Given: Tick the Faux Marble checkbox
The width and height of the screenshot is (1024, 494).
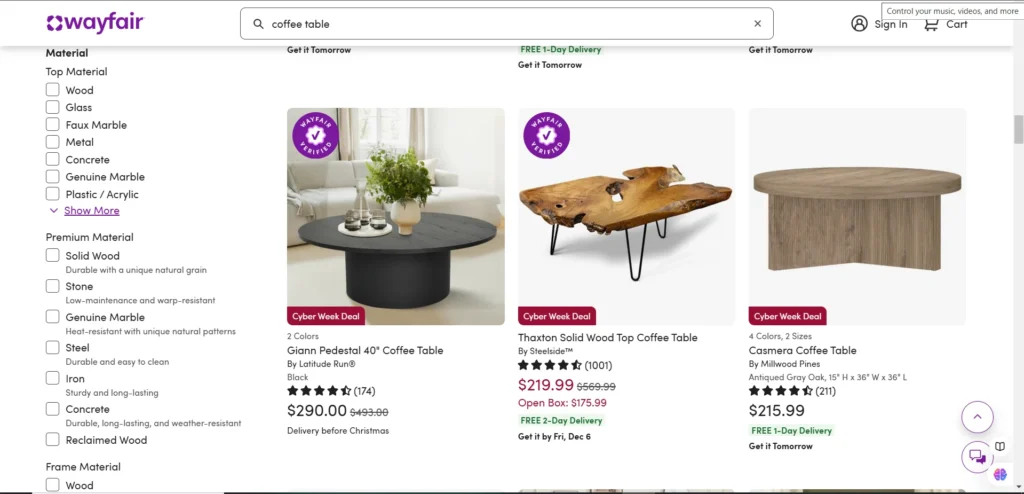Looking at the screenshot, I should pos(53,125).
